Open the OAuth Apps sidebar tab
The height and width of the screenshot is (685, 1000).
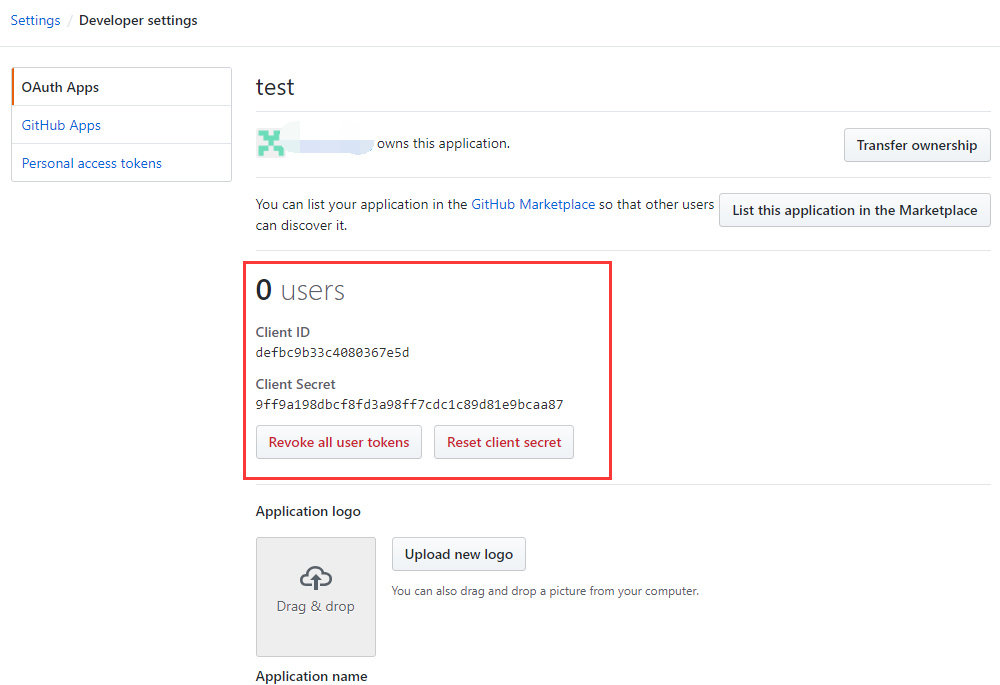click(x=122, y=87)
